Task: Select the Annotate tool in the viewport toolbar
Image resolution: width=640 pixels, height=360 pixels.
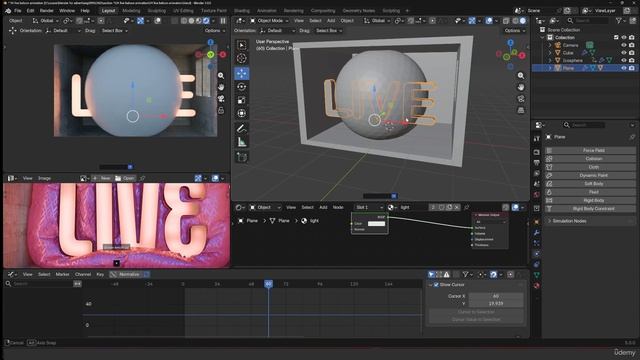Action: 242,129
